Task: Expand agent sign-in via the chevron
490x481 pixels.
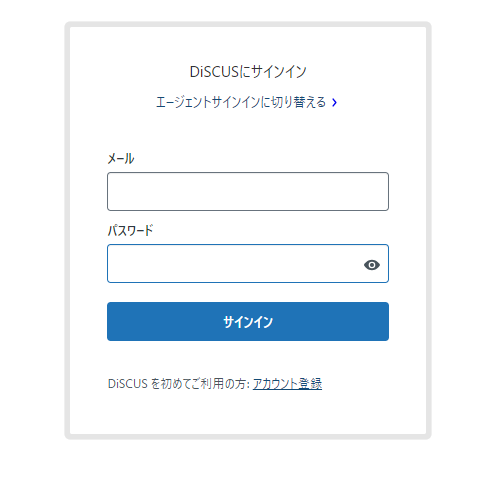Action: 334,102
